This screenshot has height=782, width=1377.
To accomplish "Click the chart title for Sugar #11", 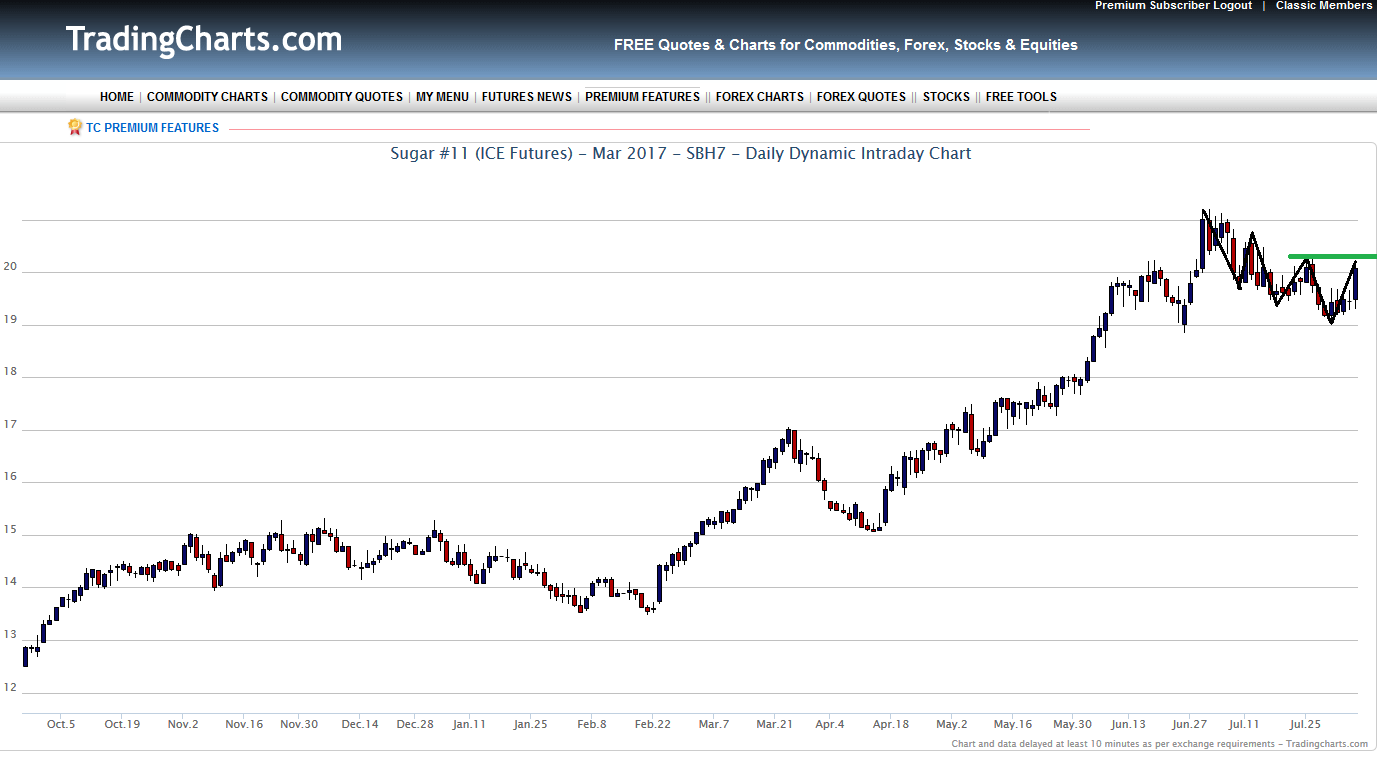I will click(680, 154).
